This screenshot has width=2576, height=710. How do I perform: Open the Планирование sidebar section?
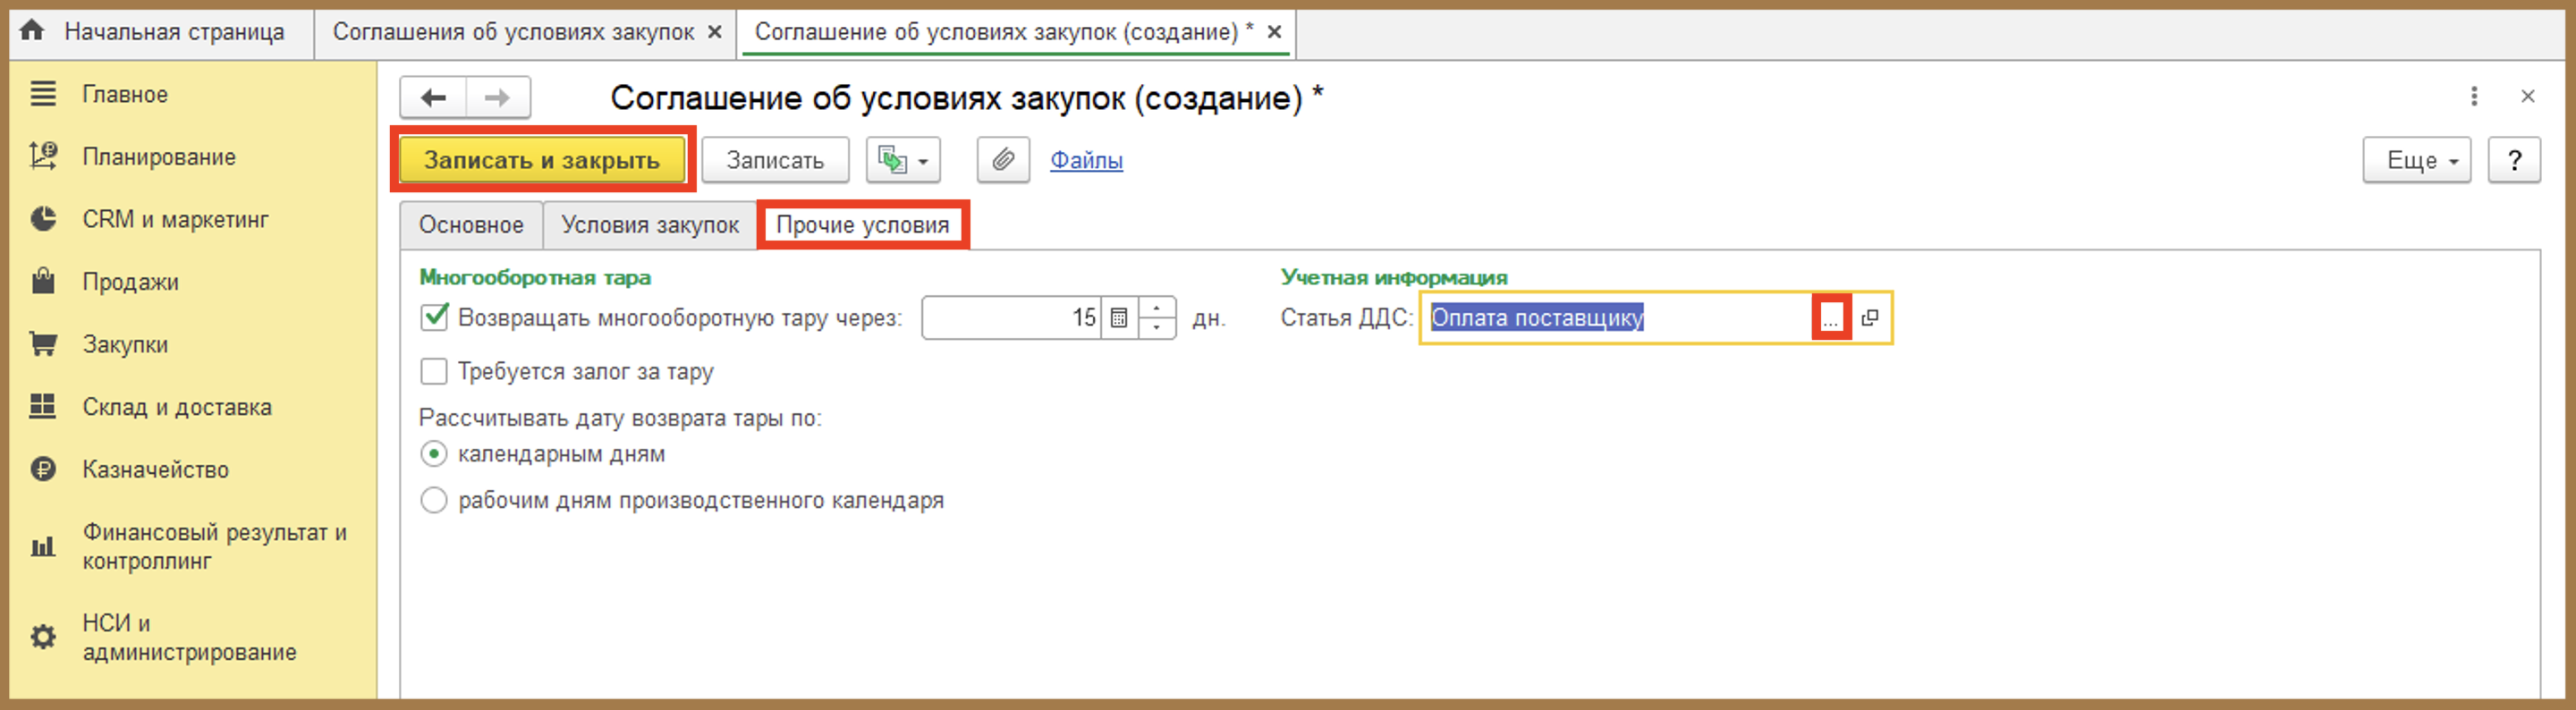tap(159, 157)
